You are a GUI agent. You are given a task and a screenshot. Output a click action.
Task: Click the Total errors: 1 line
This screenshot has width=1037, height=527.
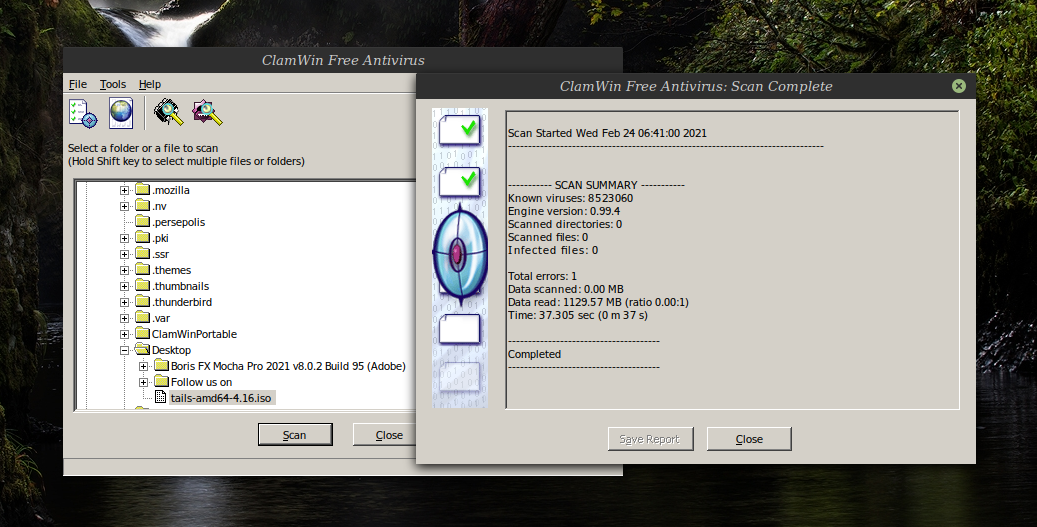[x=542, y=276]
